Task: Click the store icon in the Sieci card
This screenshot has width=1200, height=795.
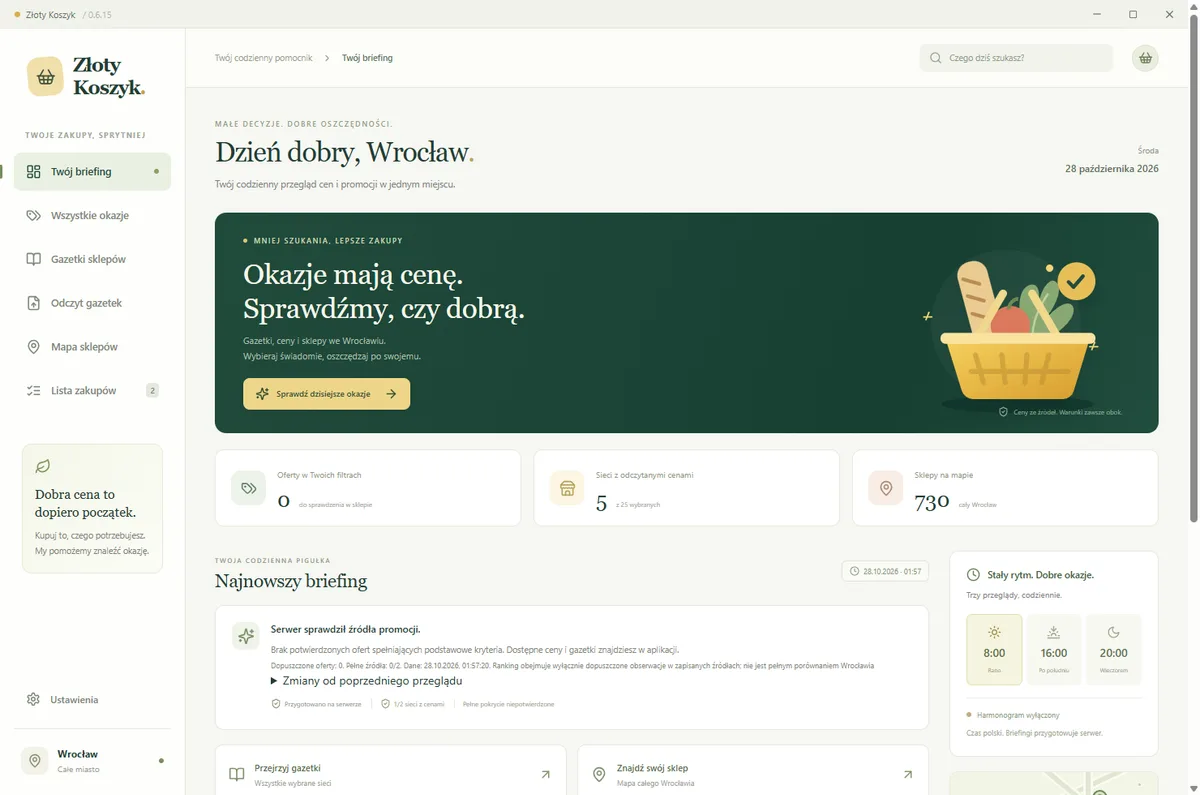Action: [567, 488]
